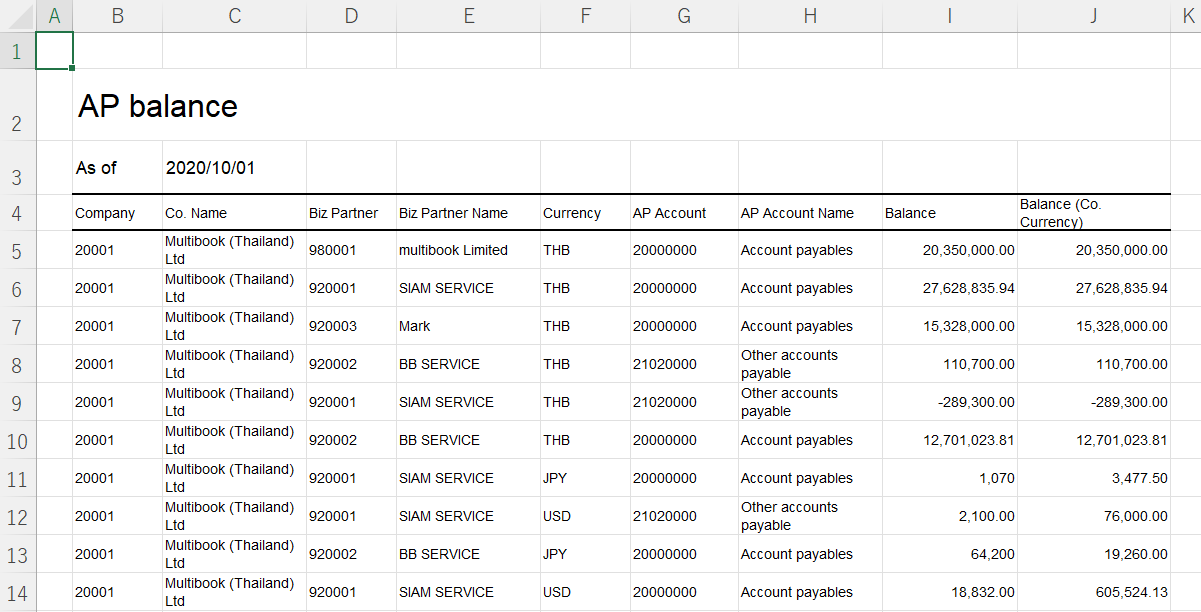Select the -289,300.00 balance in column I

pyautogui.click(x=950, y=402)
